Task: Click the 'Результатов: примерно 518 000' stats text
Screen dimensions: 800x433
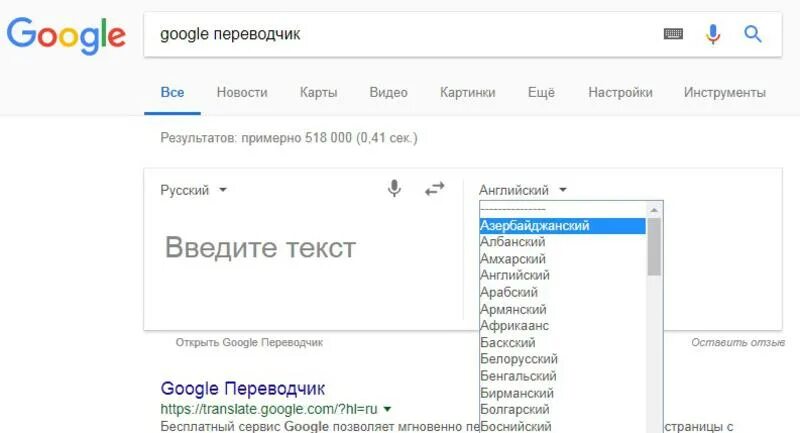Action: click(289, 138)
